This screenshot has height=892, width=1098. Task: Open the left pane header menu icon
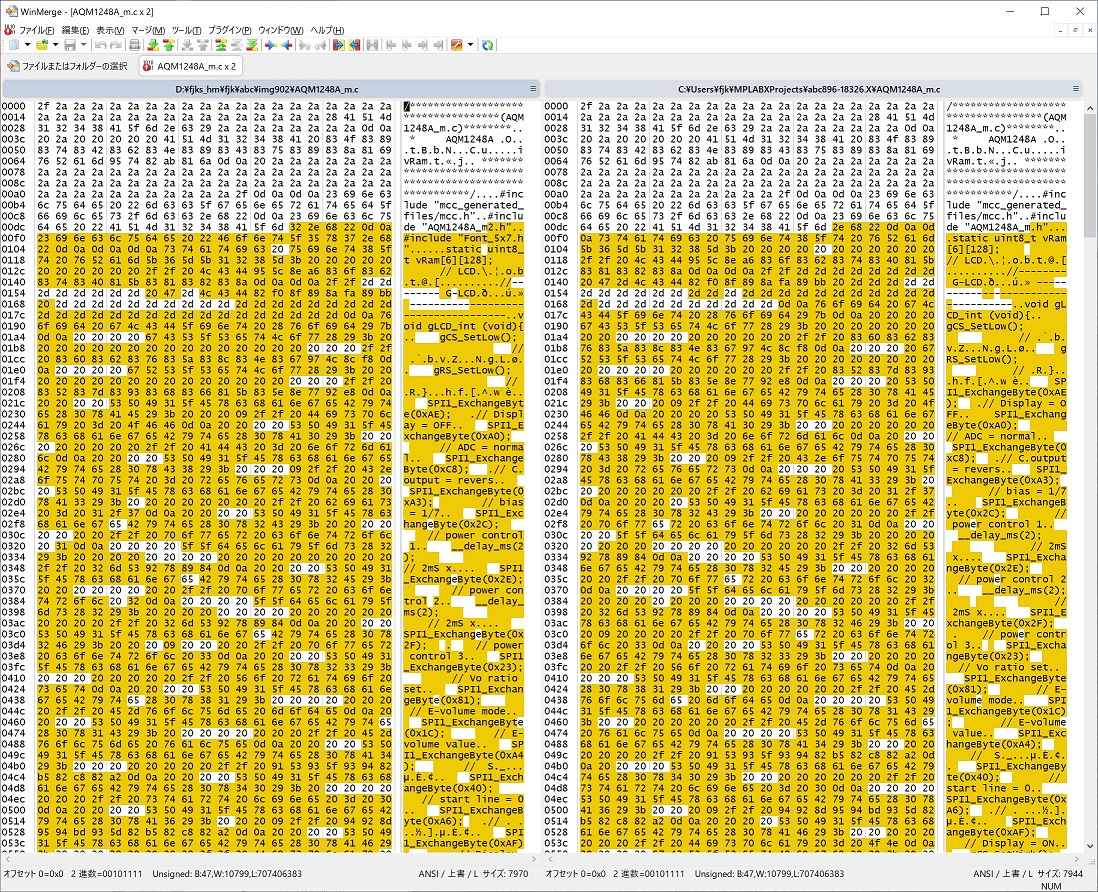(533, 89)
